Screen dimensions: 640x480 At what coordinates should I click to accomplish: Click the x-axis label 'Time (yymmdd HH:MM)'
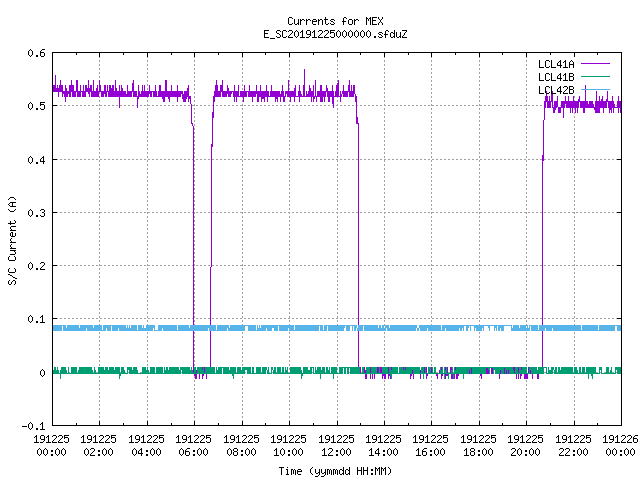(x=335, y=471)
